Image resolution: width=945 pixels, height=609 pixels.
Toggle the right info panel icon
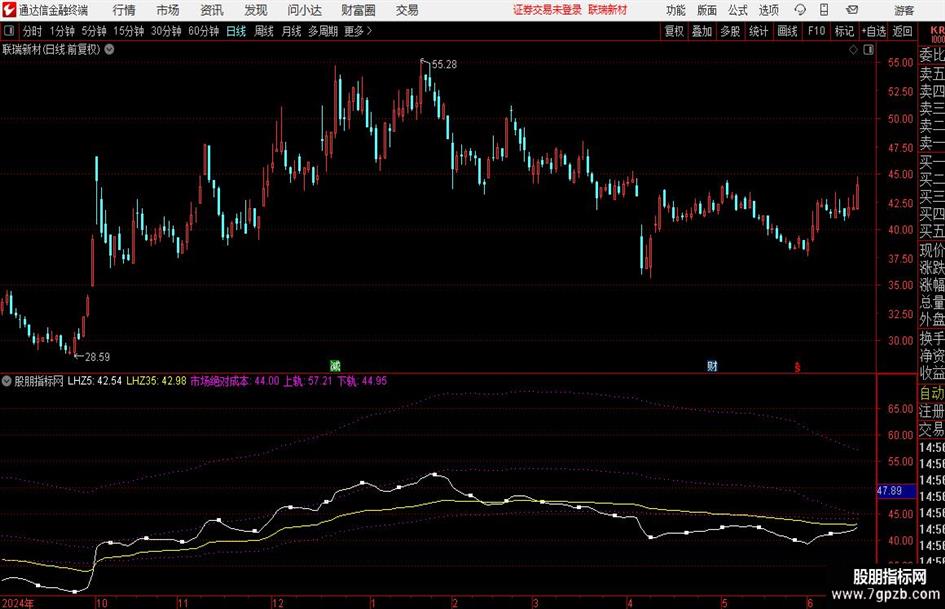tap(868, 50)
